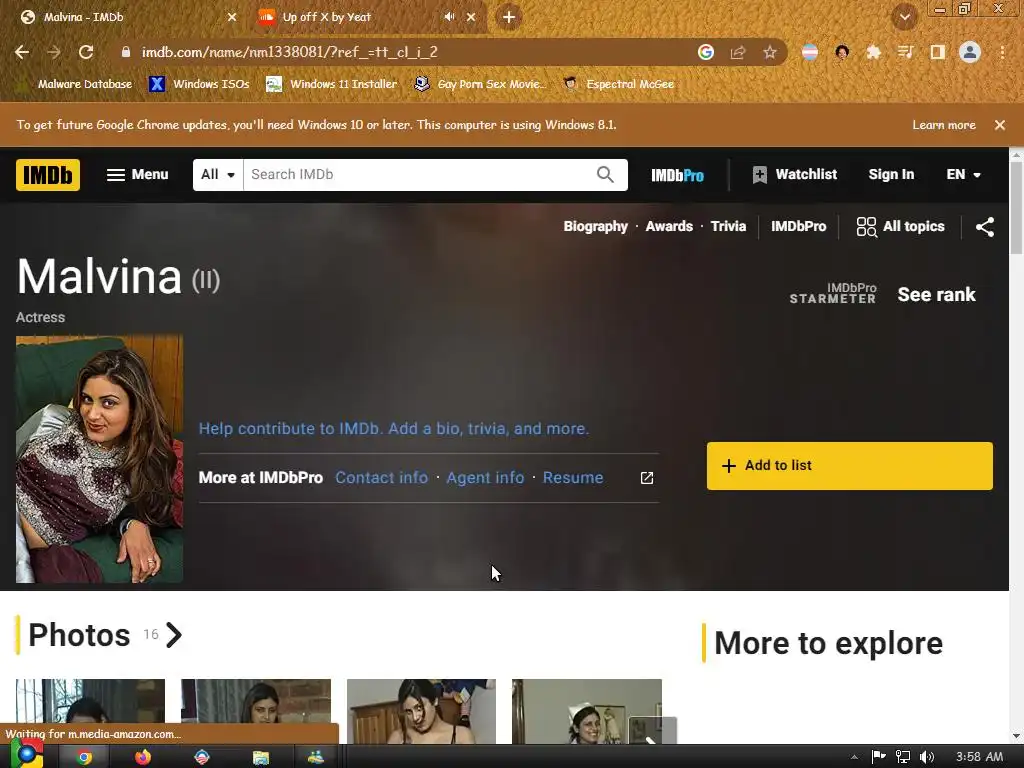Switch to Malvina - IMDb tab
This screenshot has height=768, width=1024.
point(127,17)
